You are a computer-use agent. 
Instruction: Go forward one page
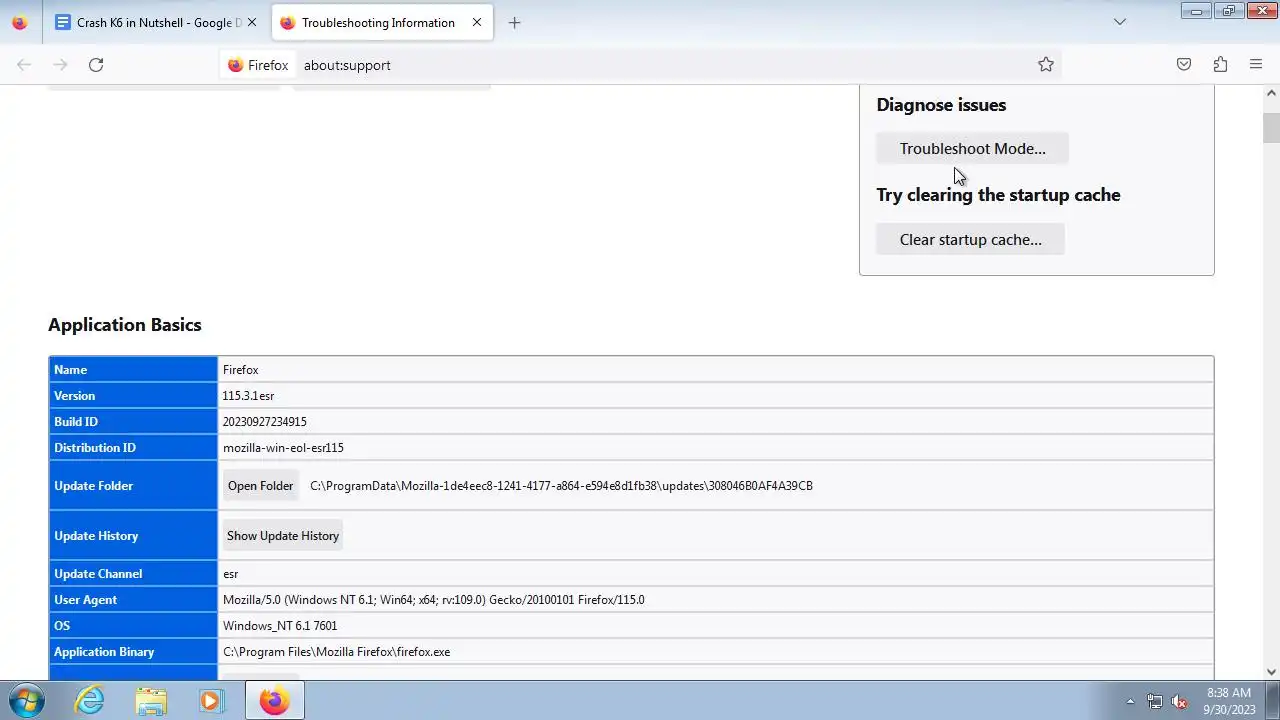click(x=60, y=65)
